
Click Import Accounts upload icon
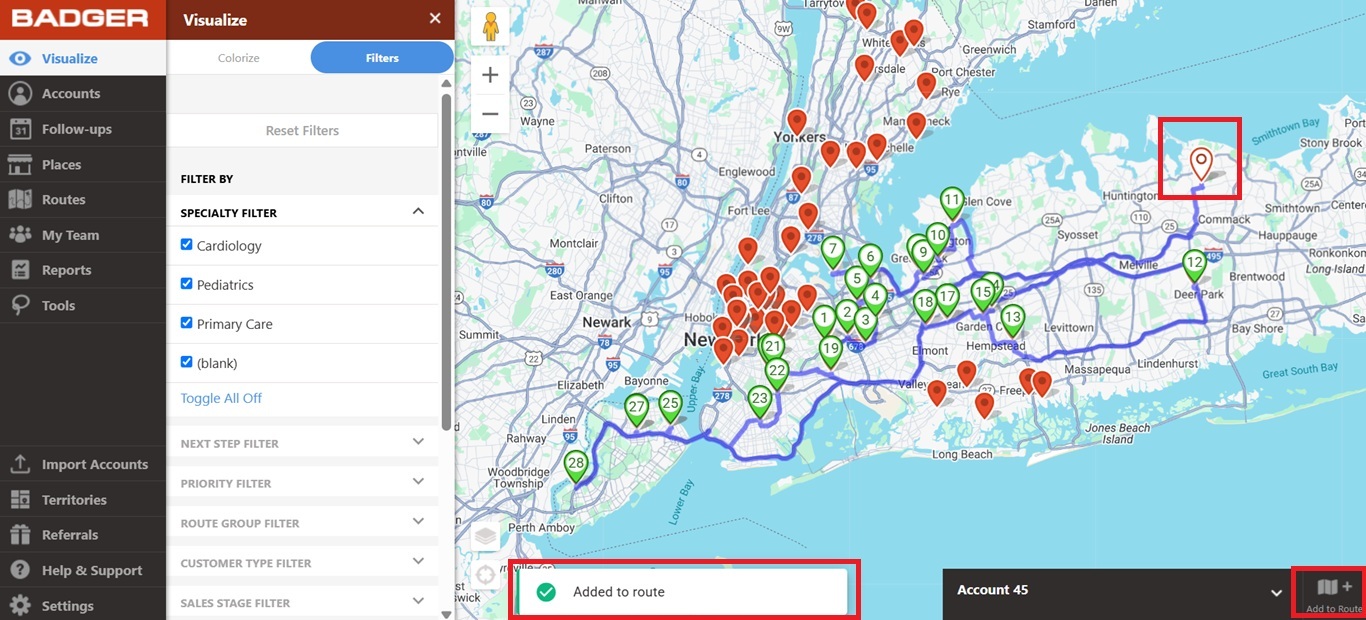[19, 464]
